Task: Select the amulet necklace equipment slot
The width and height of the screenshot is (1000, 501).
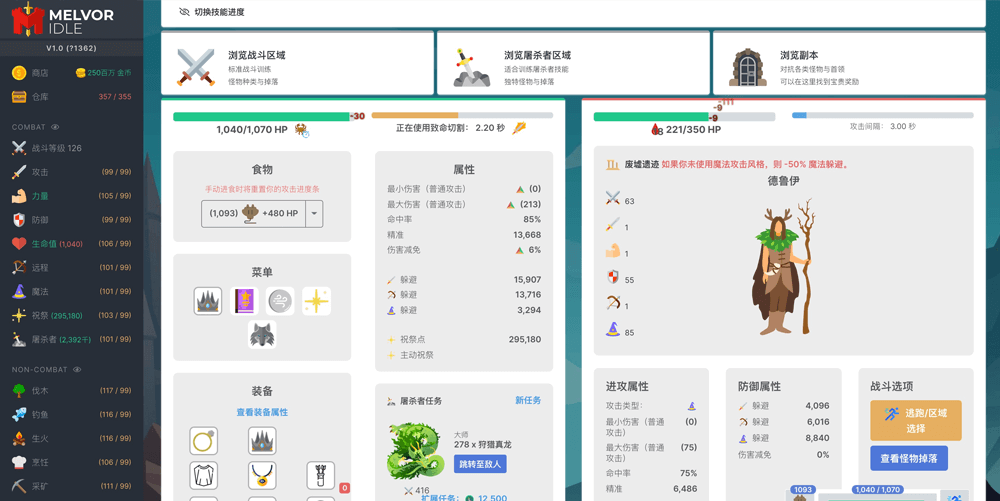Action: coord(262,476)
